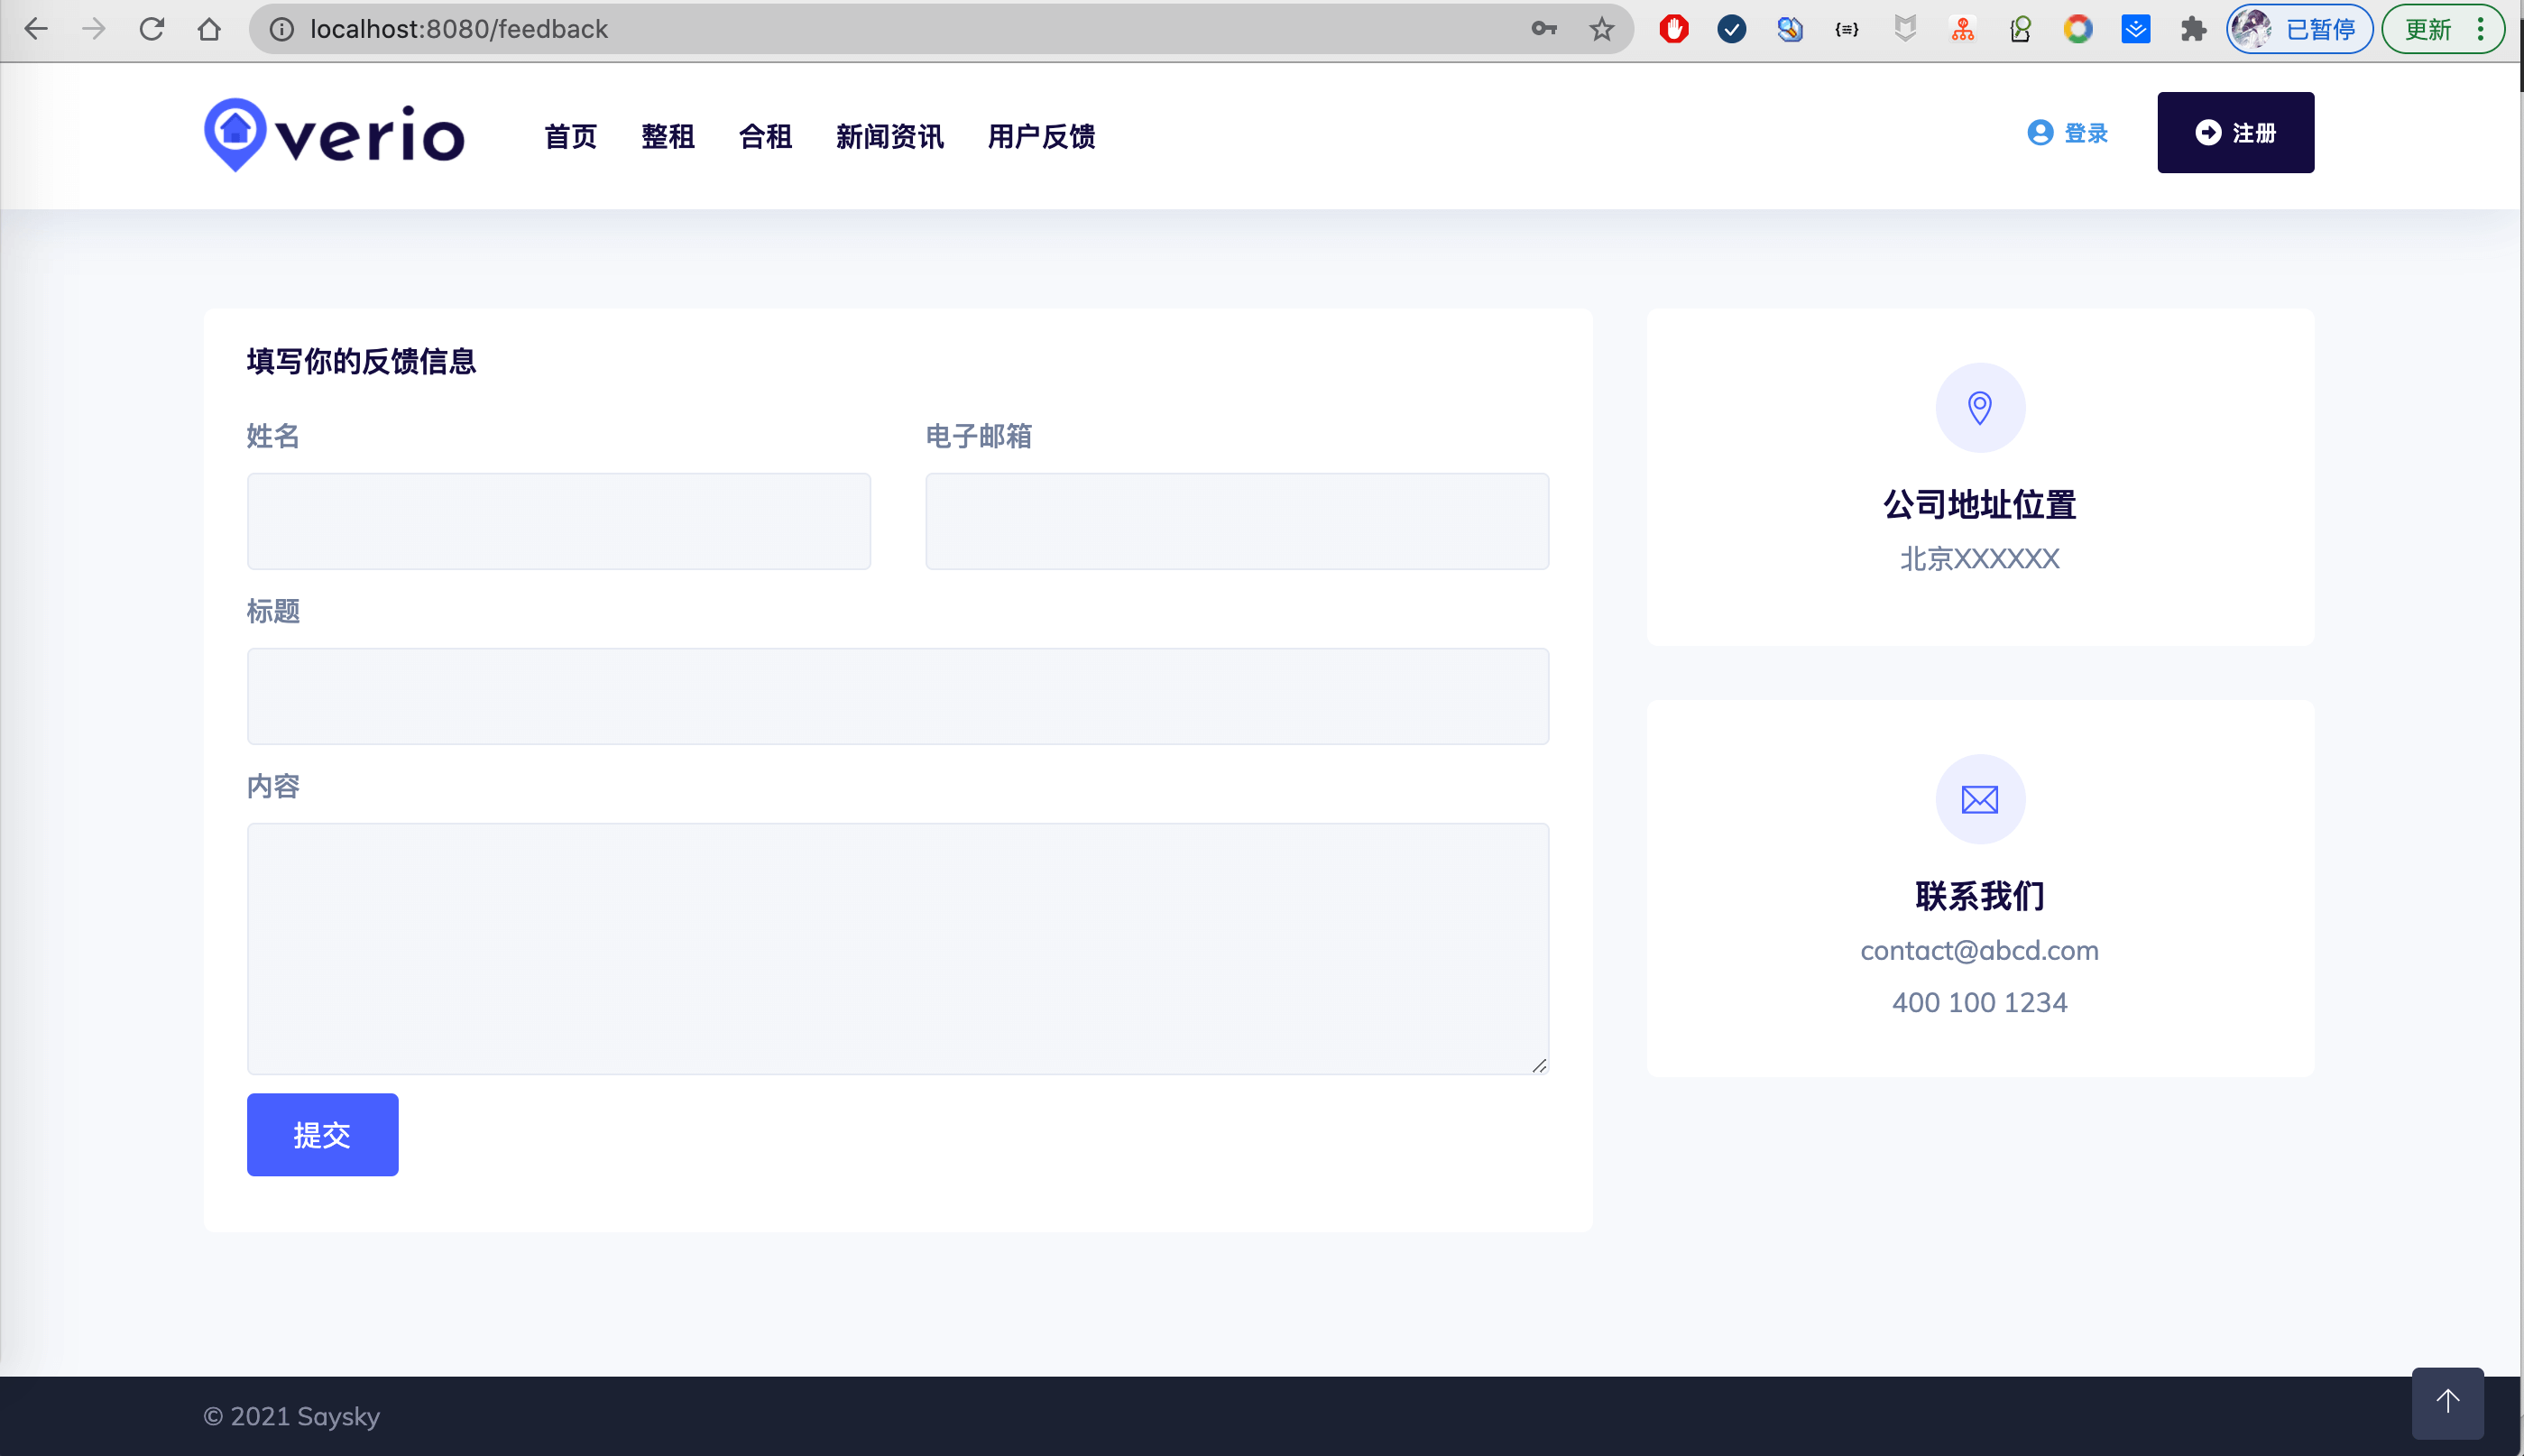Click the red ad blocker extension icon
The height and width of the screenshot is (1456, 2524).
pyautogui.click(x=1674, y=29)
